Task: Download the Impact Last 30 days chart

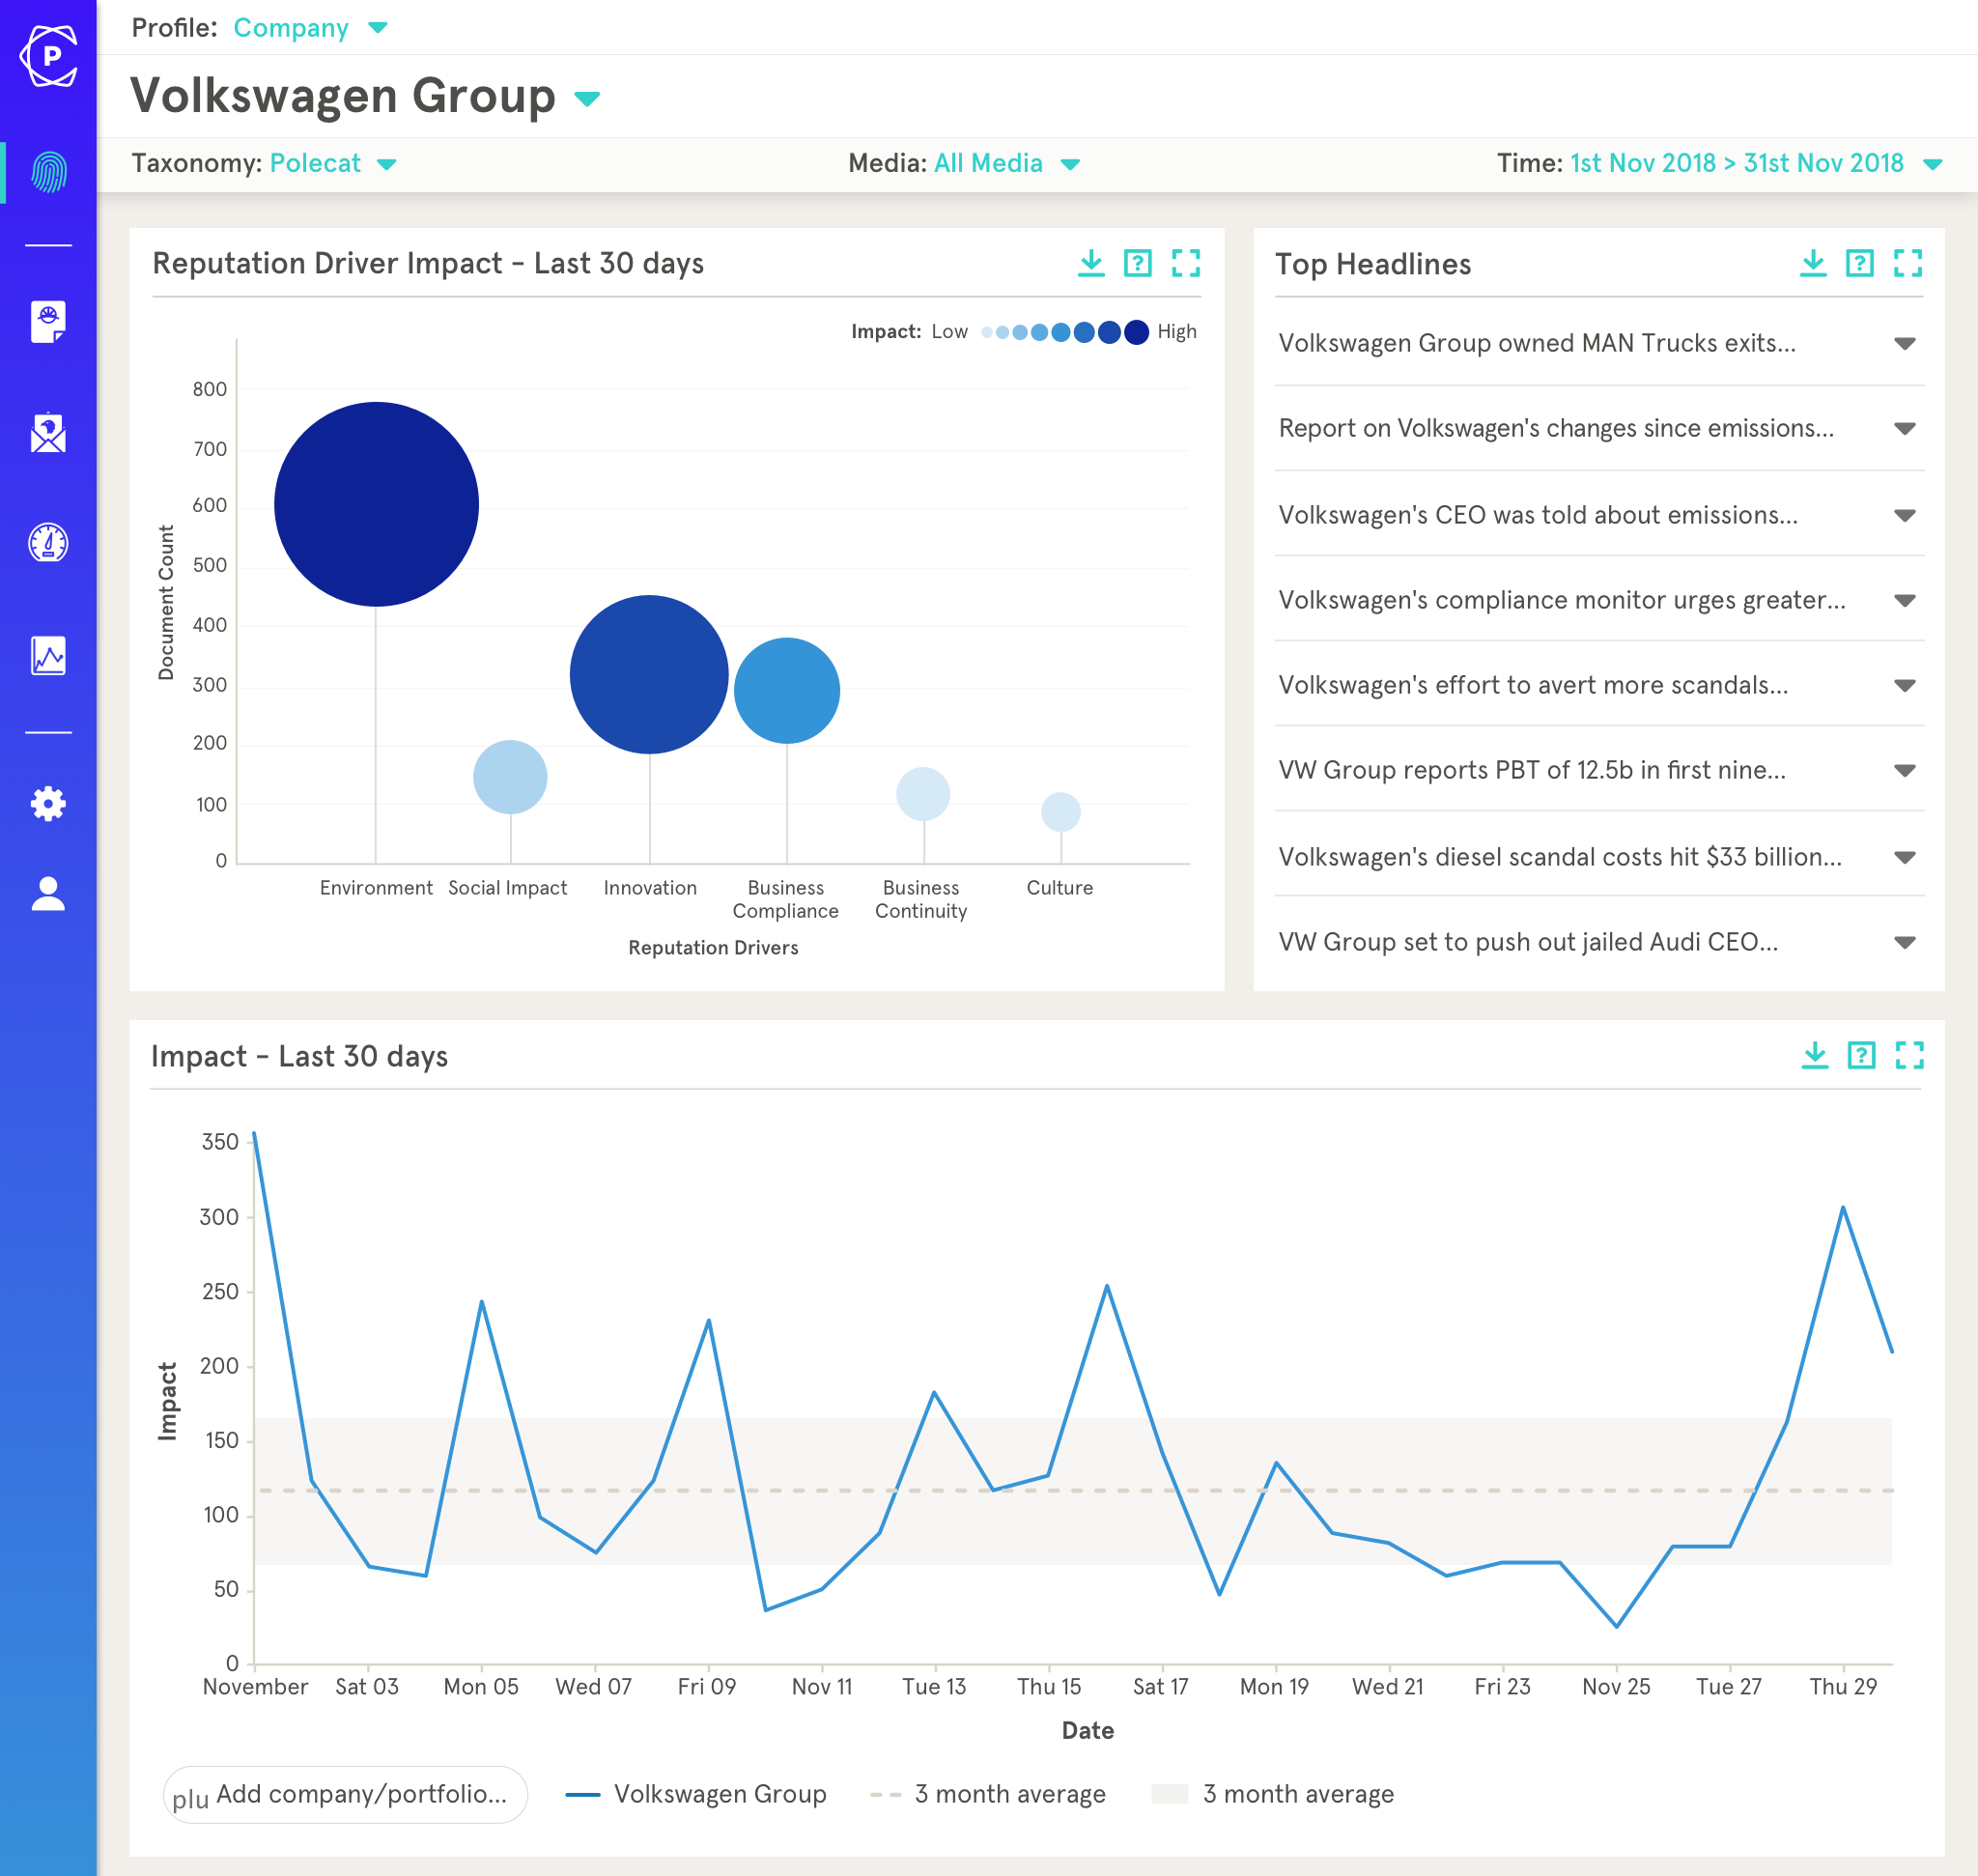Action: [1815, 1055]
